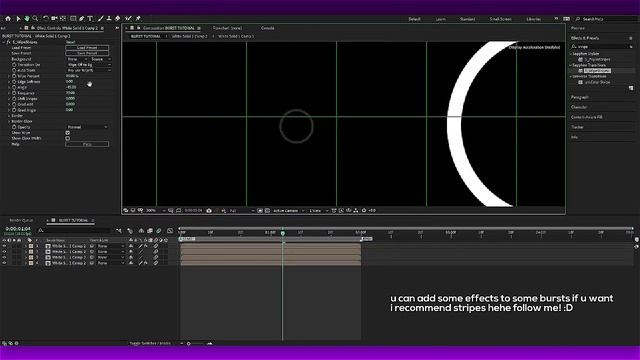The width and height of the screenshot is (640, 360).
Task: Toggle the Show Wipe checkbox
Action: coord(68,133)
